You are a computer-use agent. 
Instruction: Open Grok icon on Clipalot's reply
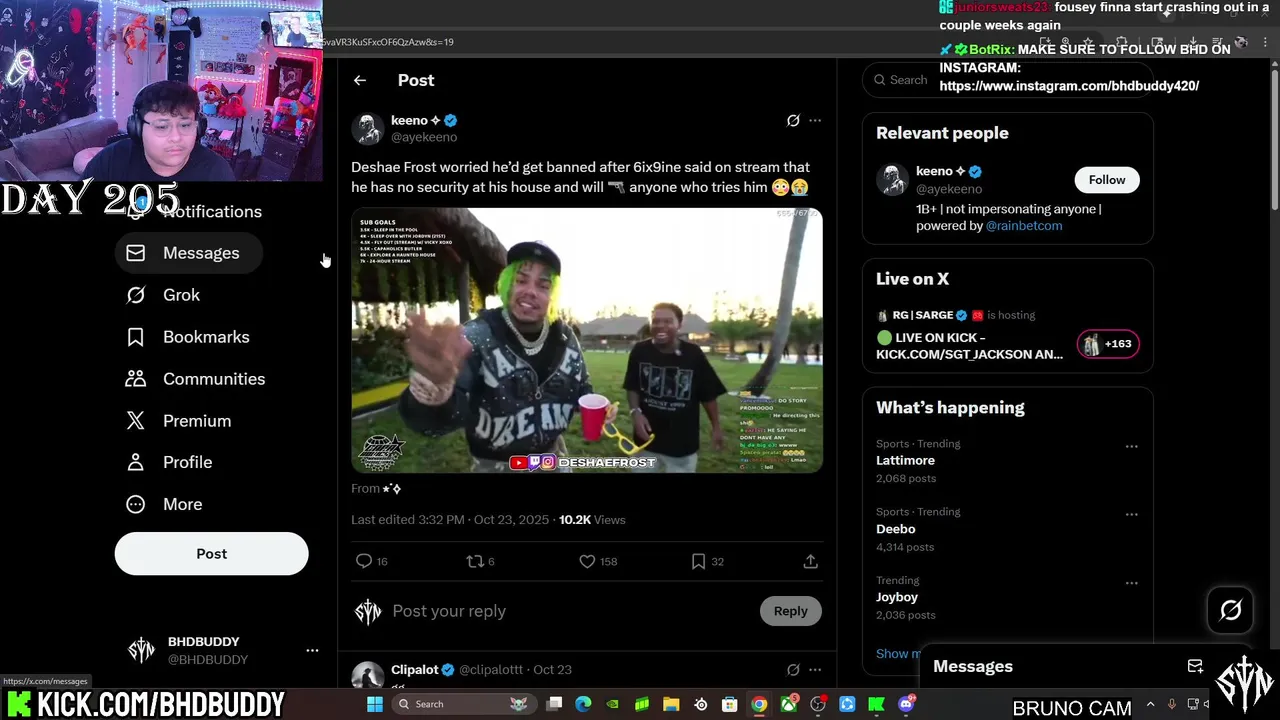793,669
